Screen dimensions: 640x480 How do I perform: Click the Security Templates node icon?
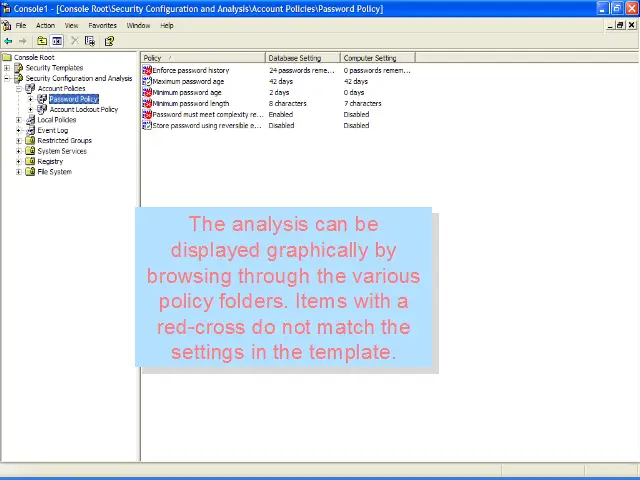pyautogui.click(x=19, y=68)
